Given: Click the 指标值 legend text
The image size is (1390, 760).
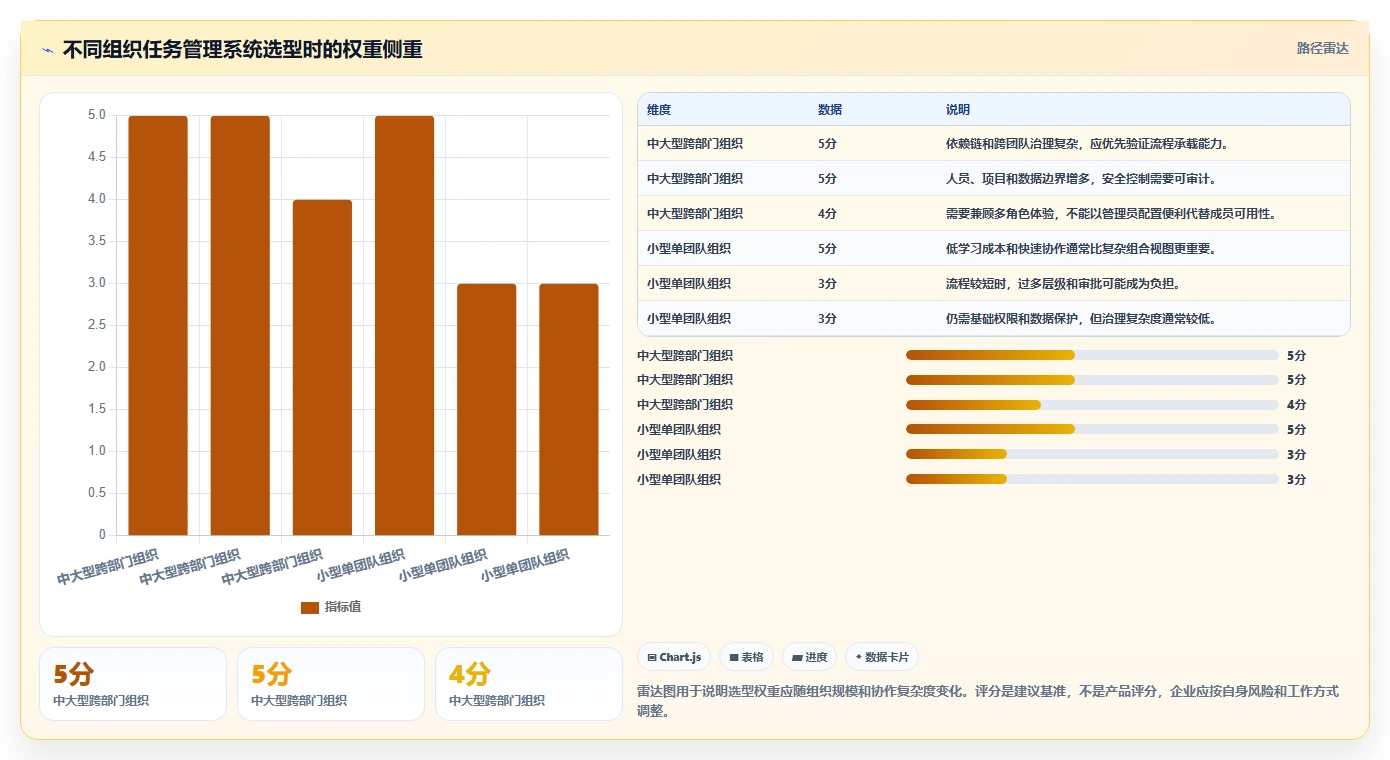Looking at the screenshot, I should (343, 607).
